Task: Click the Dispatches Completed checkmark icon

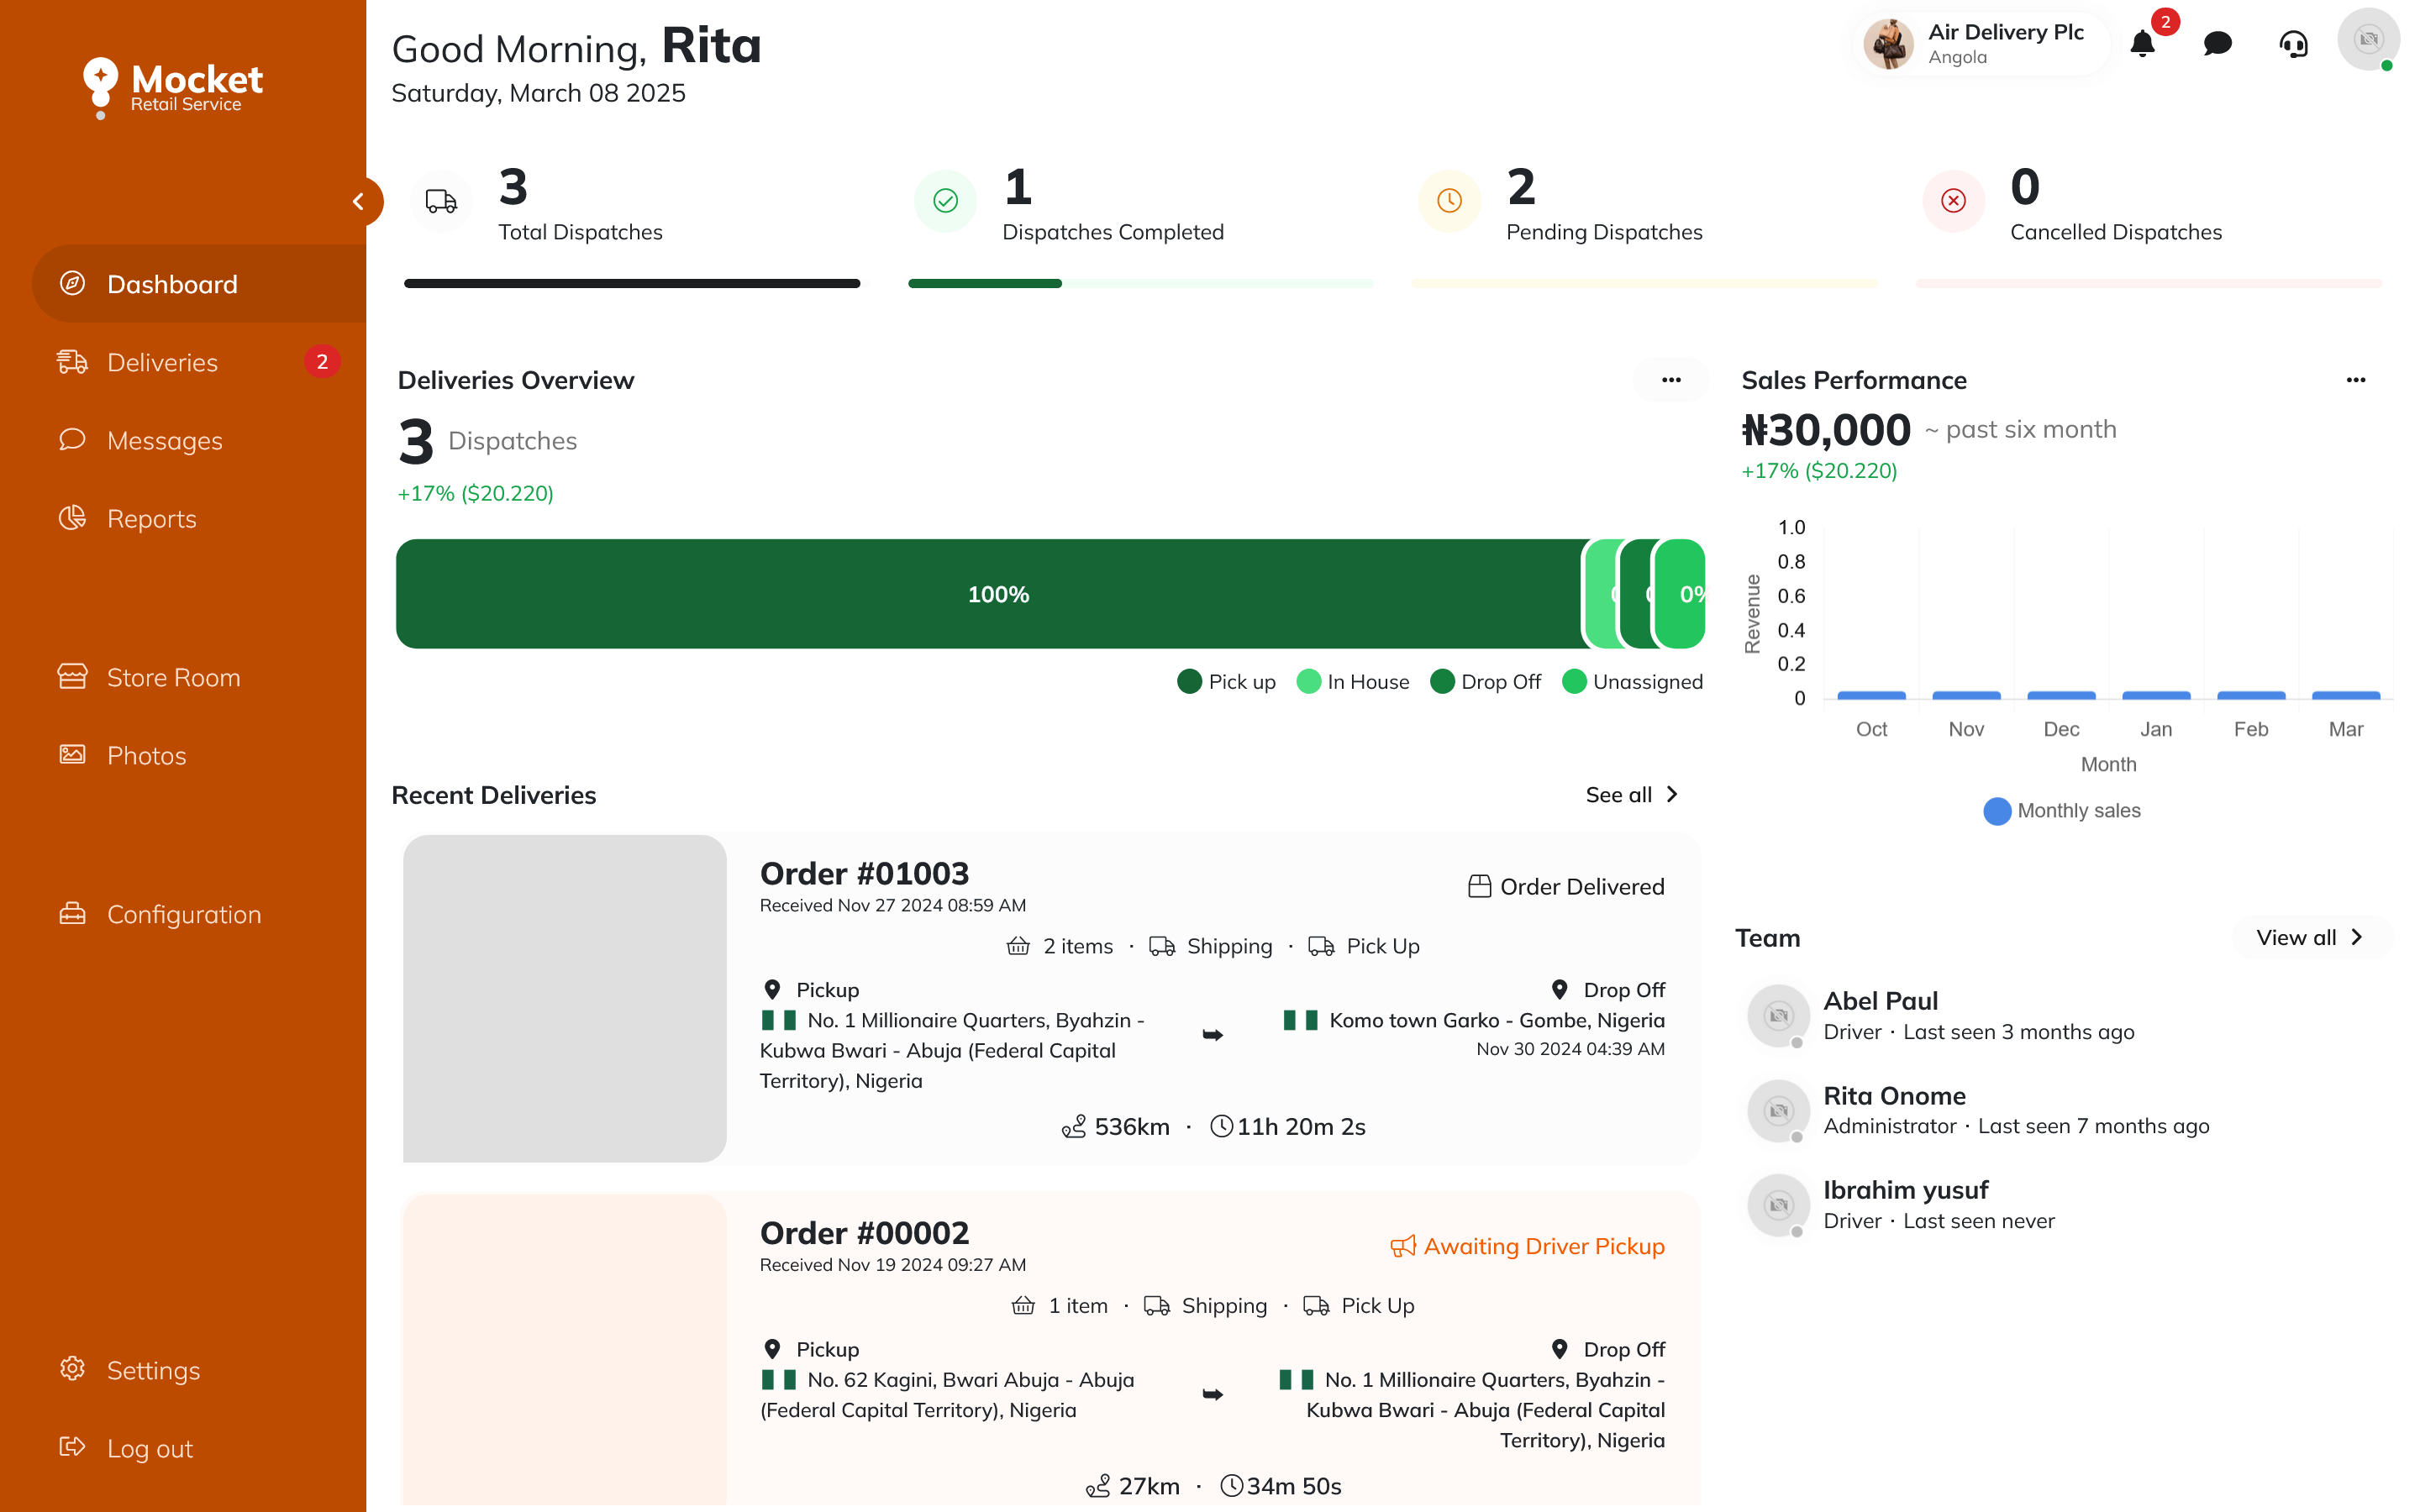Action: pos(945,201)
